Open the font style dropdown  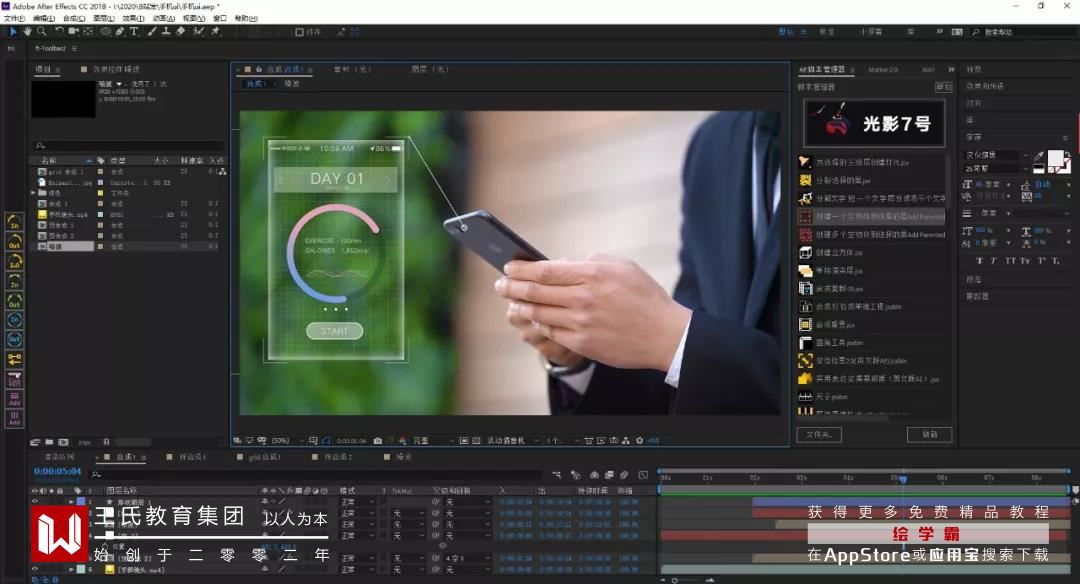(997, 168)
